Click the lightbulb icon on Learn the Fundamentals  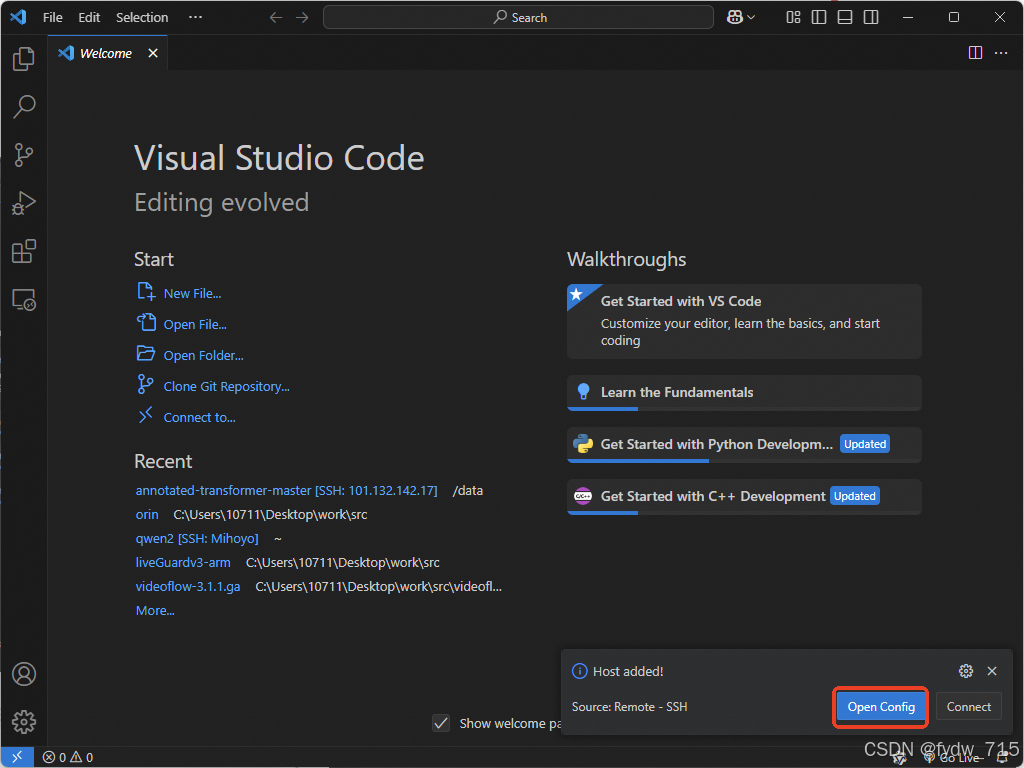click(x=583, y=392)
